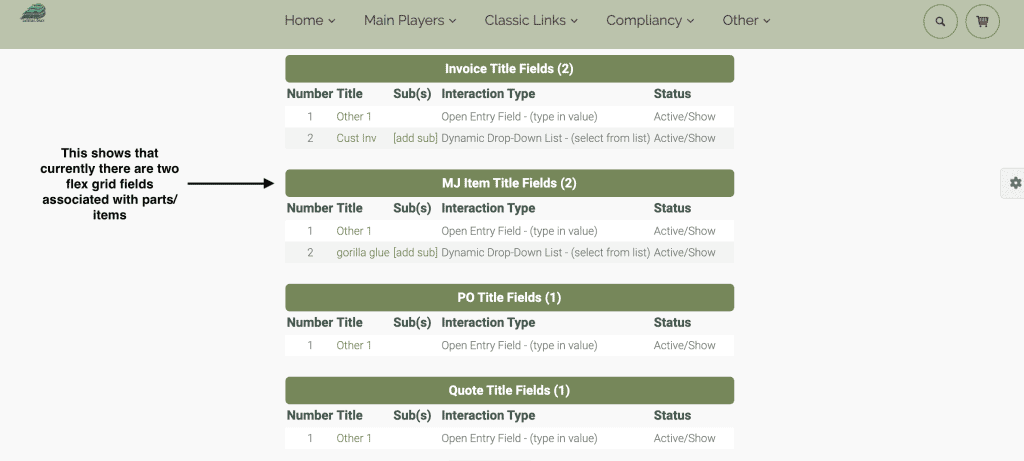Screen dimensions: 1024x461
Task: Click the Quote Title Fields (1) header
Action: click(x=509, y=390)
